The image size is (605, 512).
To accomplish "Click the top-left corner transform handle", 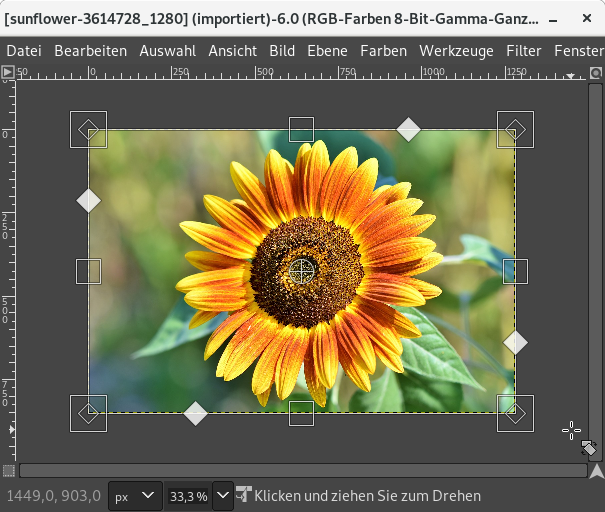I will [89, 130].
